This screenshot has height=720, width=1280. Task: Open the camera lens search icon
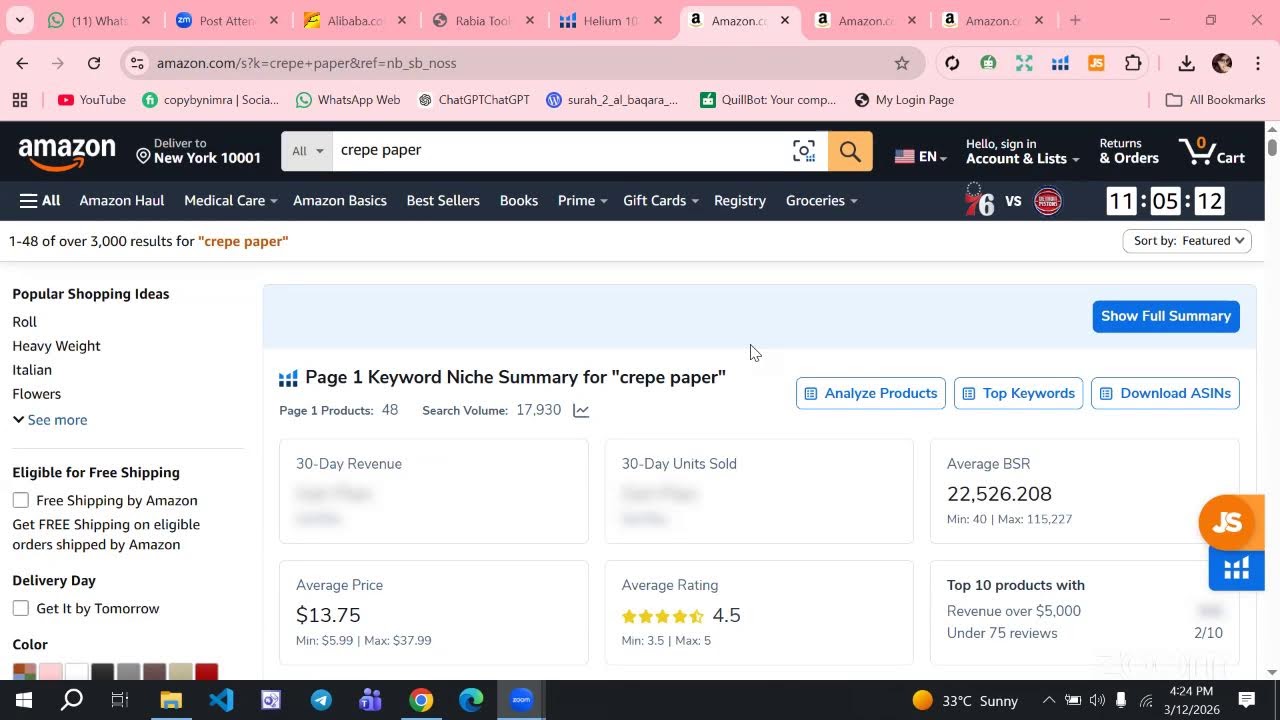coord(804,151)
